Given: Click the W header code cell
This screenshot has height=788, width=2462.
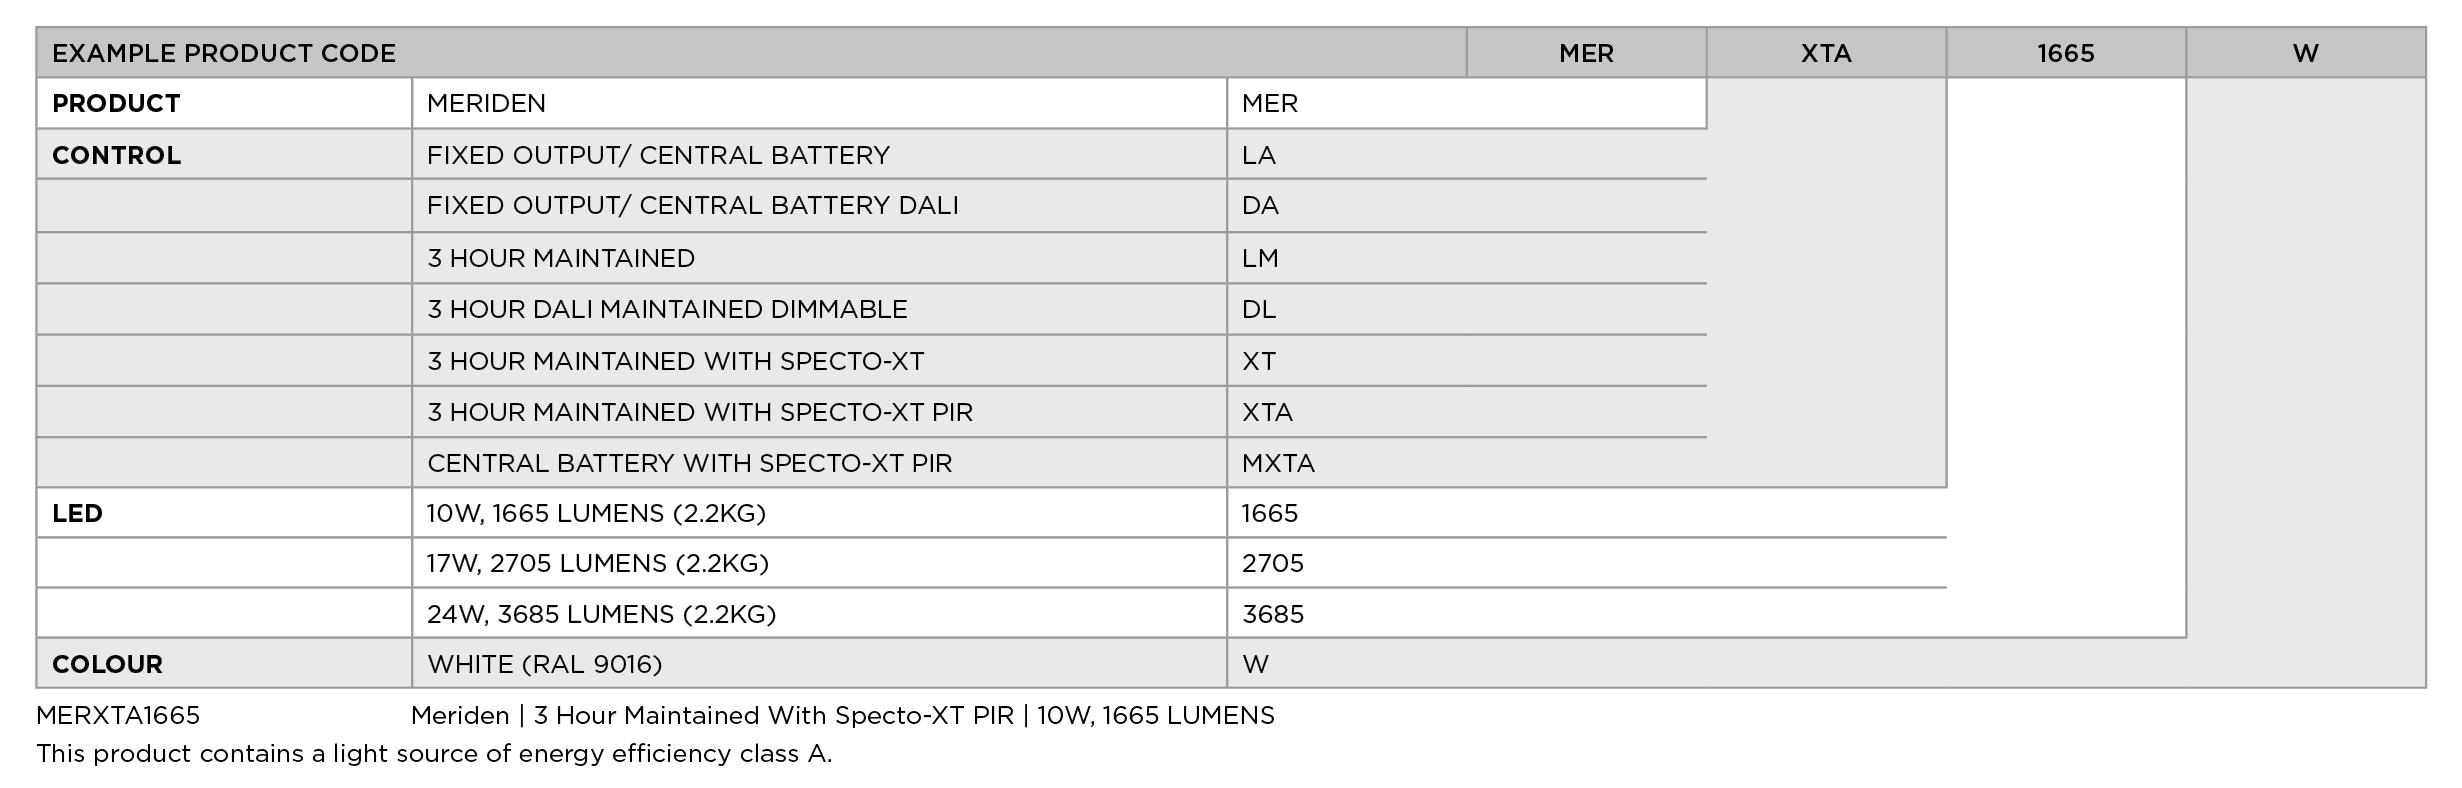Looking at the screenshot, I should [x=2305, y=53].
